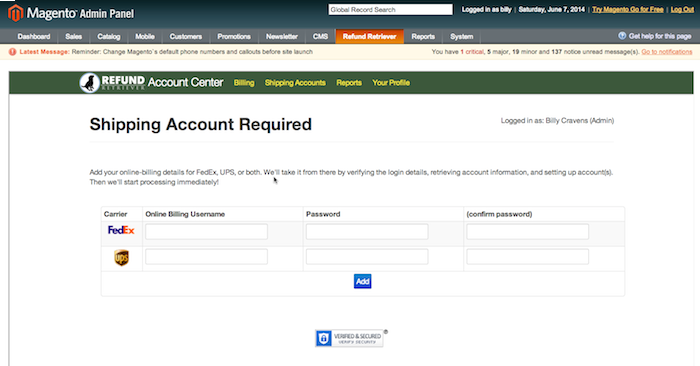700x366 pixels.
Task: Click the 'Logged in as billy' header text
Action: pyautogui.click(x=486, y=9)
